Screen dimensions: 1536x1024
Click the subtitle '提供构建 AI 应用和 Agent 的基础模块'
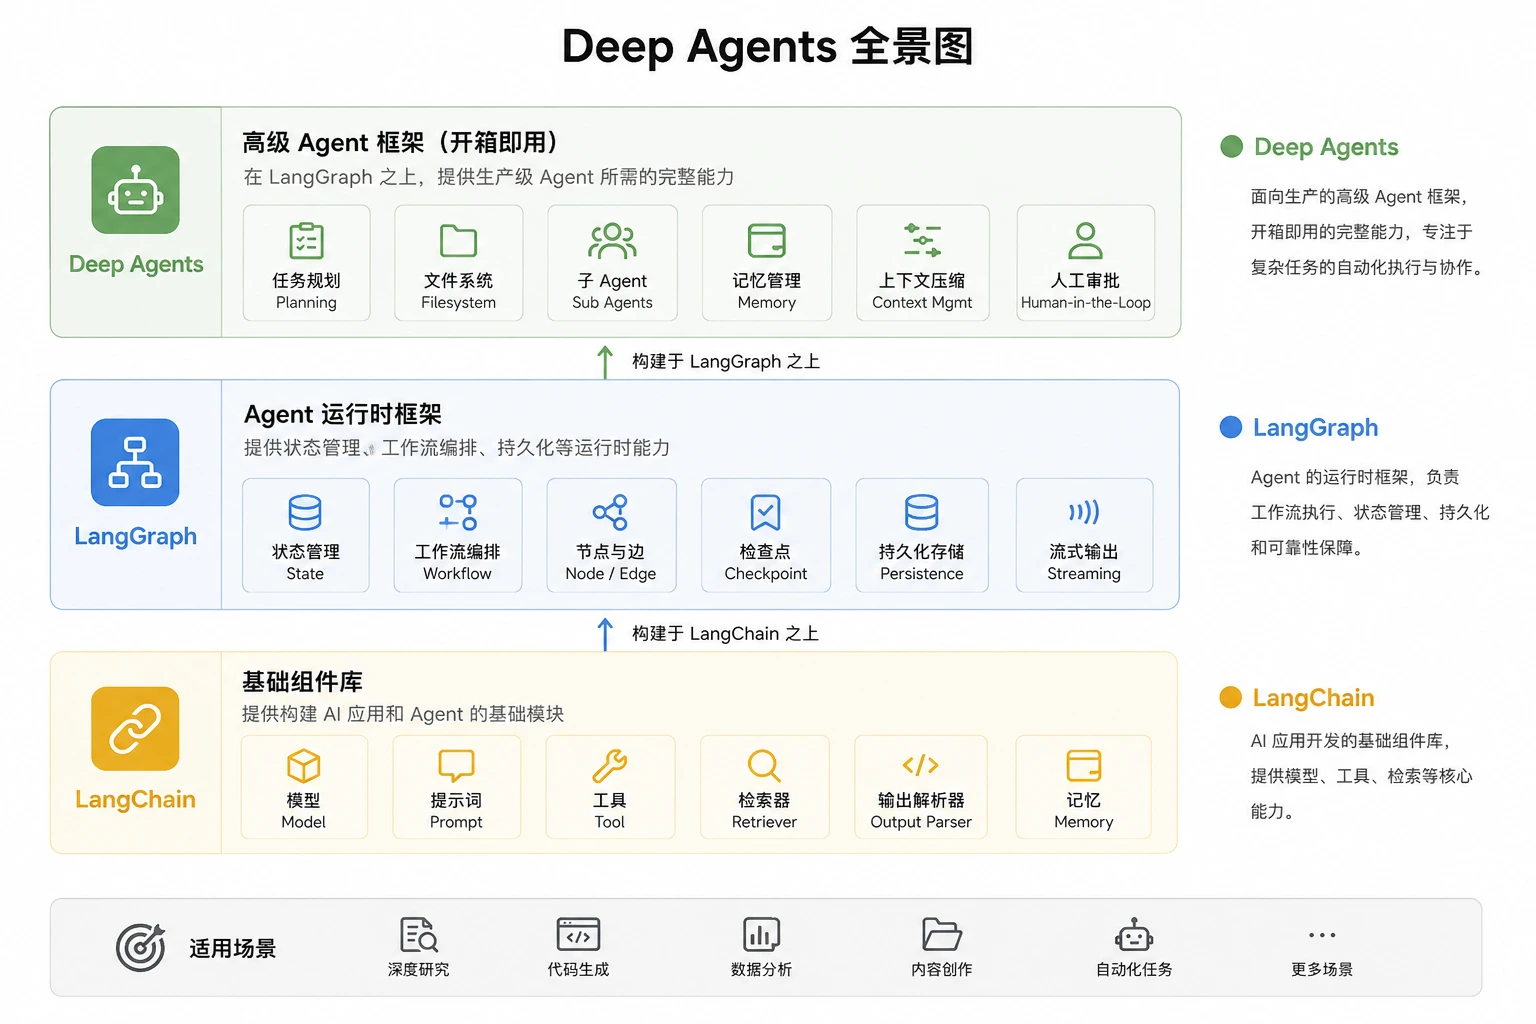click(x=403, y=713)
